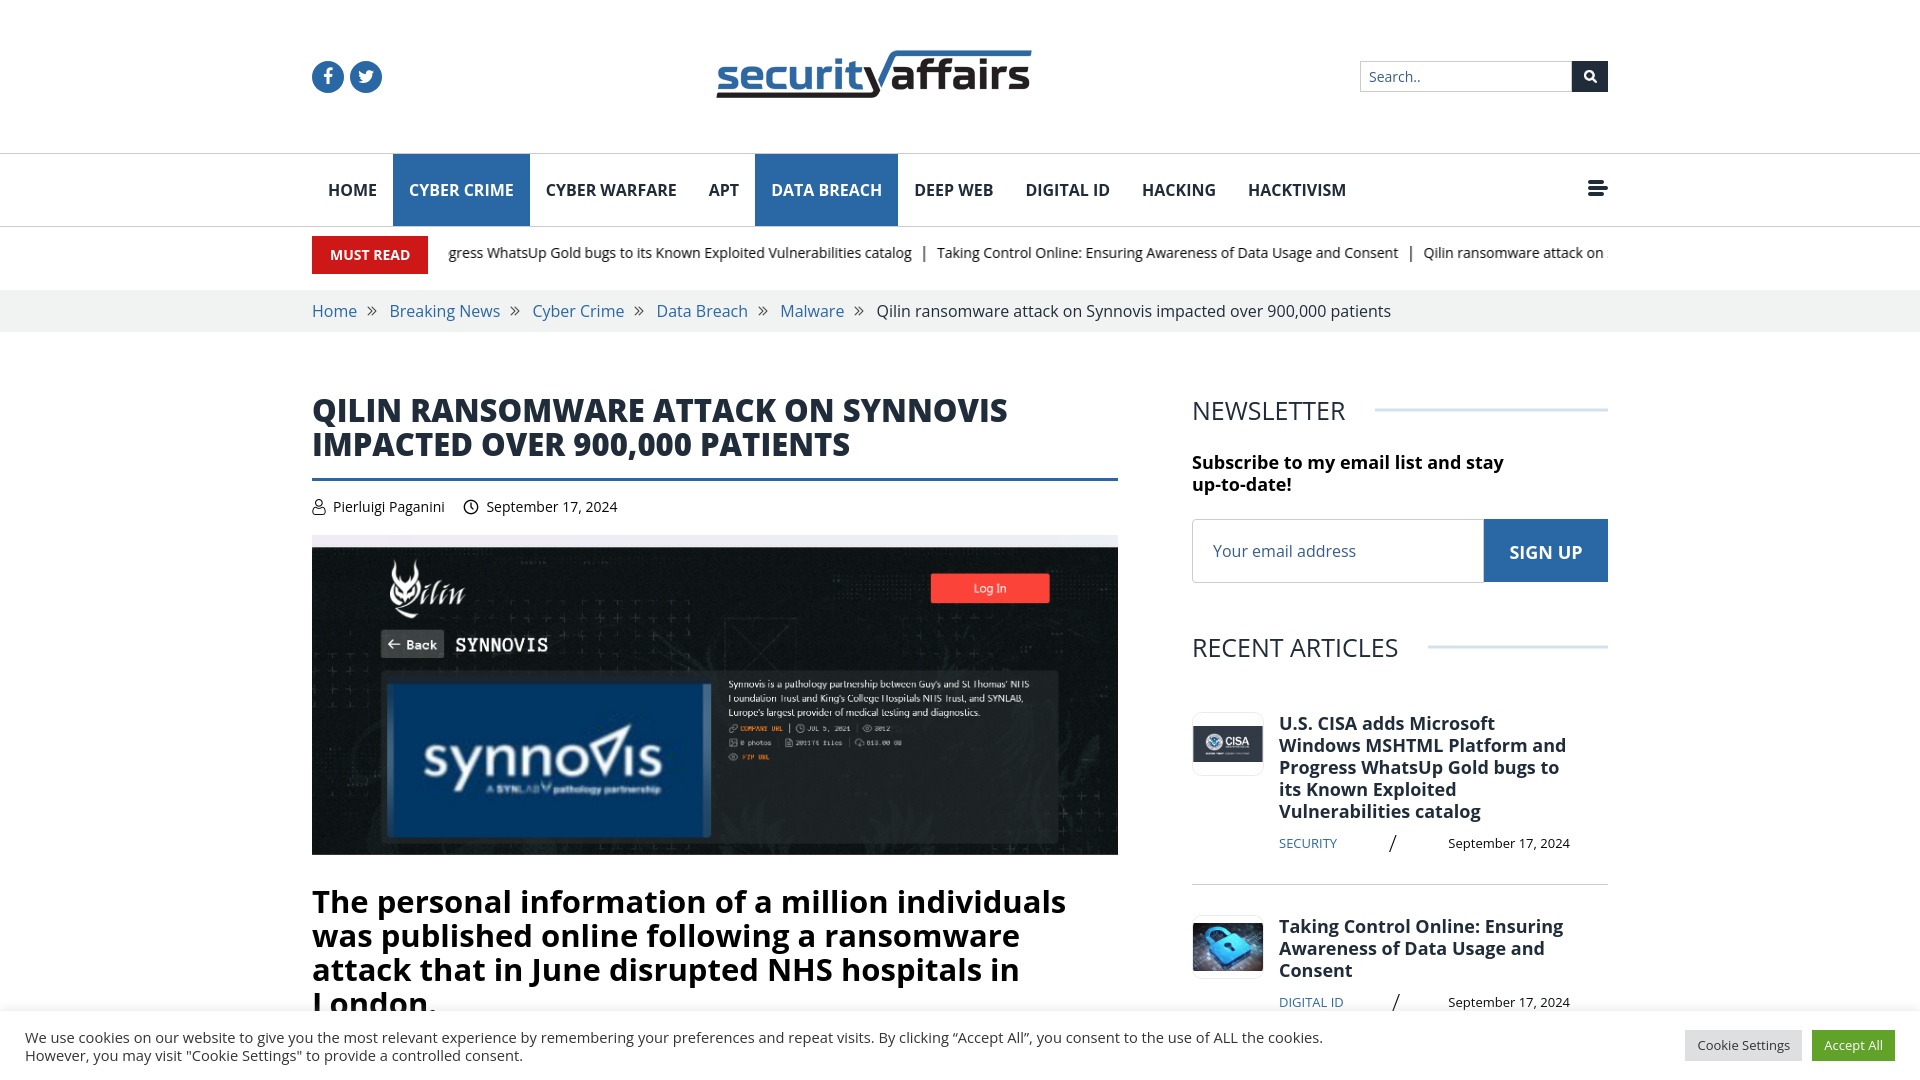Click the email address input field

1337,550
